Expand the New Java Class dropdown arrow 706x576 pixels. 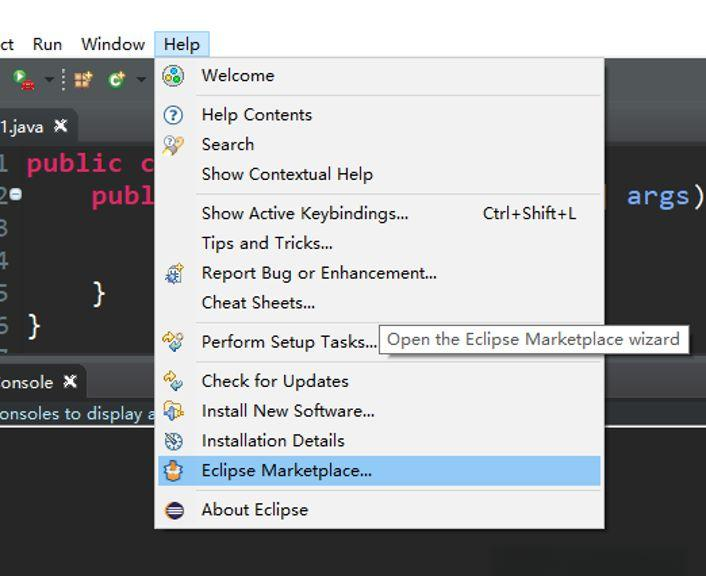tap(141, 80)
